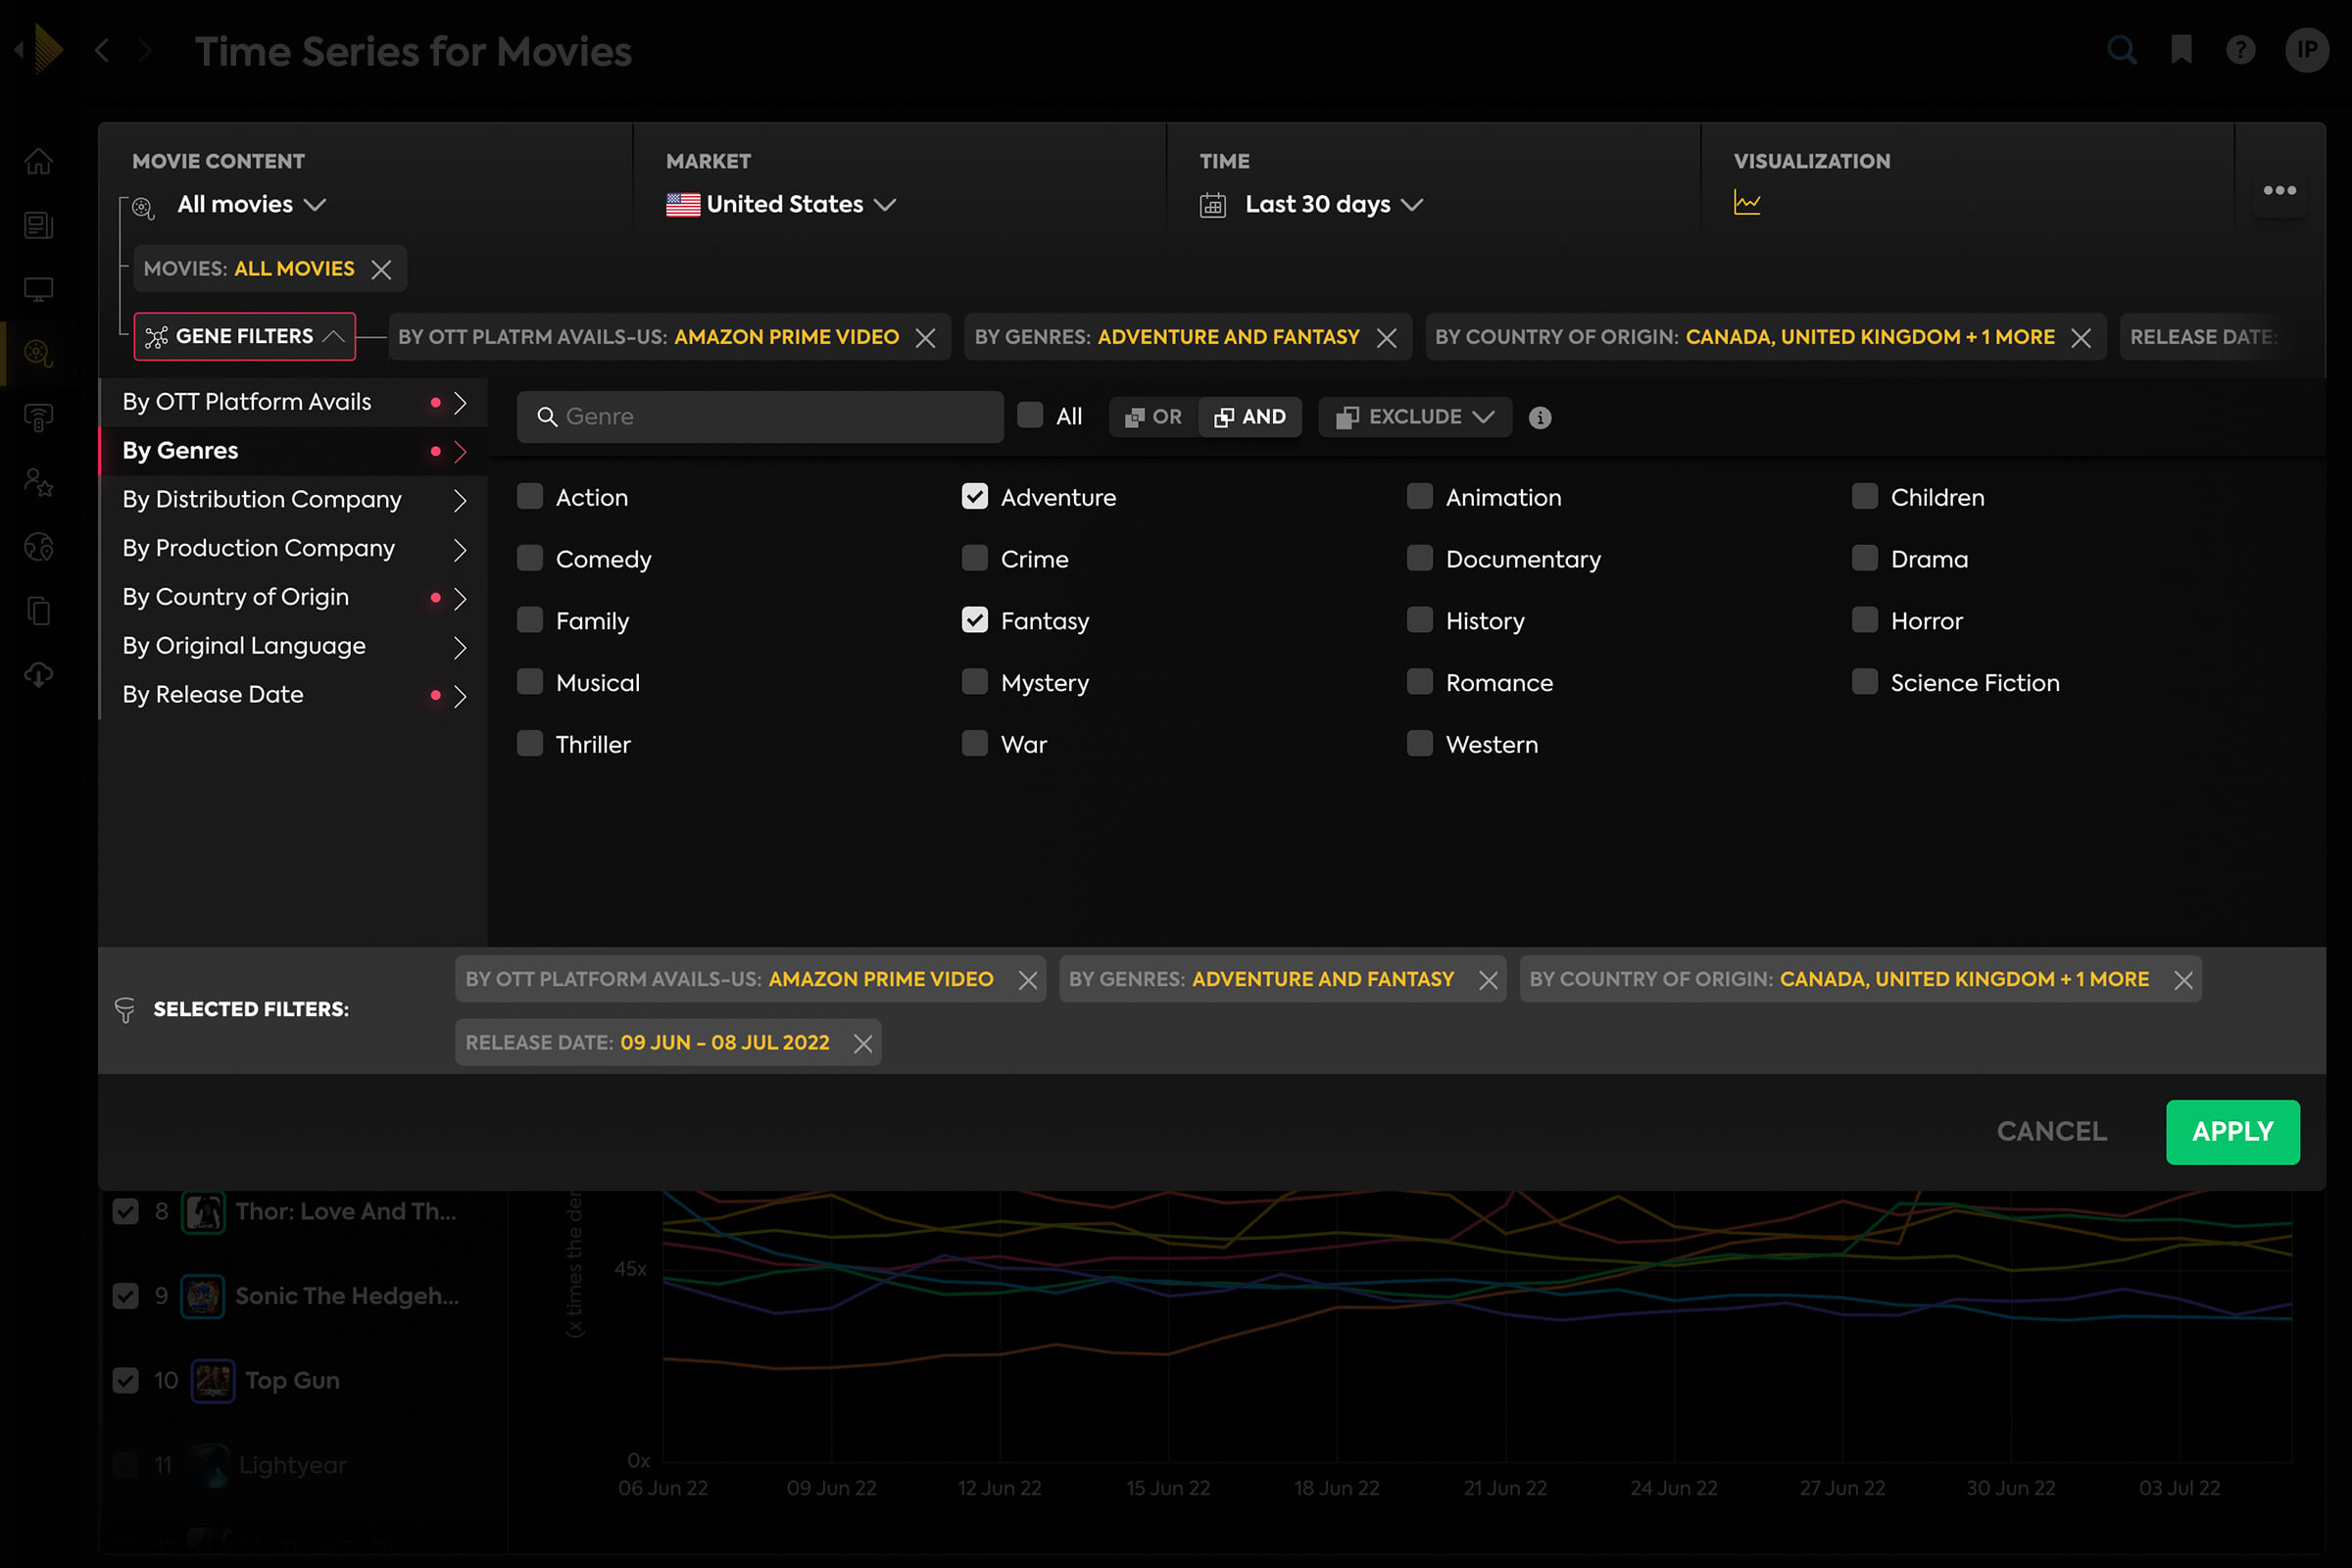Check the Horror genre checkbox
The height and width of the screenshot is (1568, 2352).
coord(1865,620)
